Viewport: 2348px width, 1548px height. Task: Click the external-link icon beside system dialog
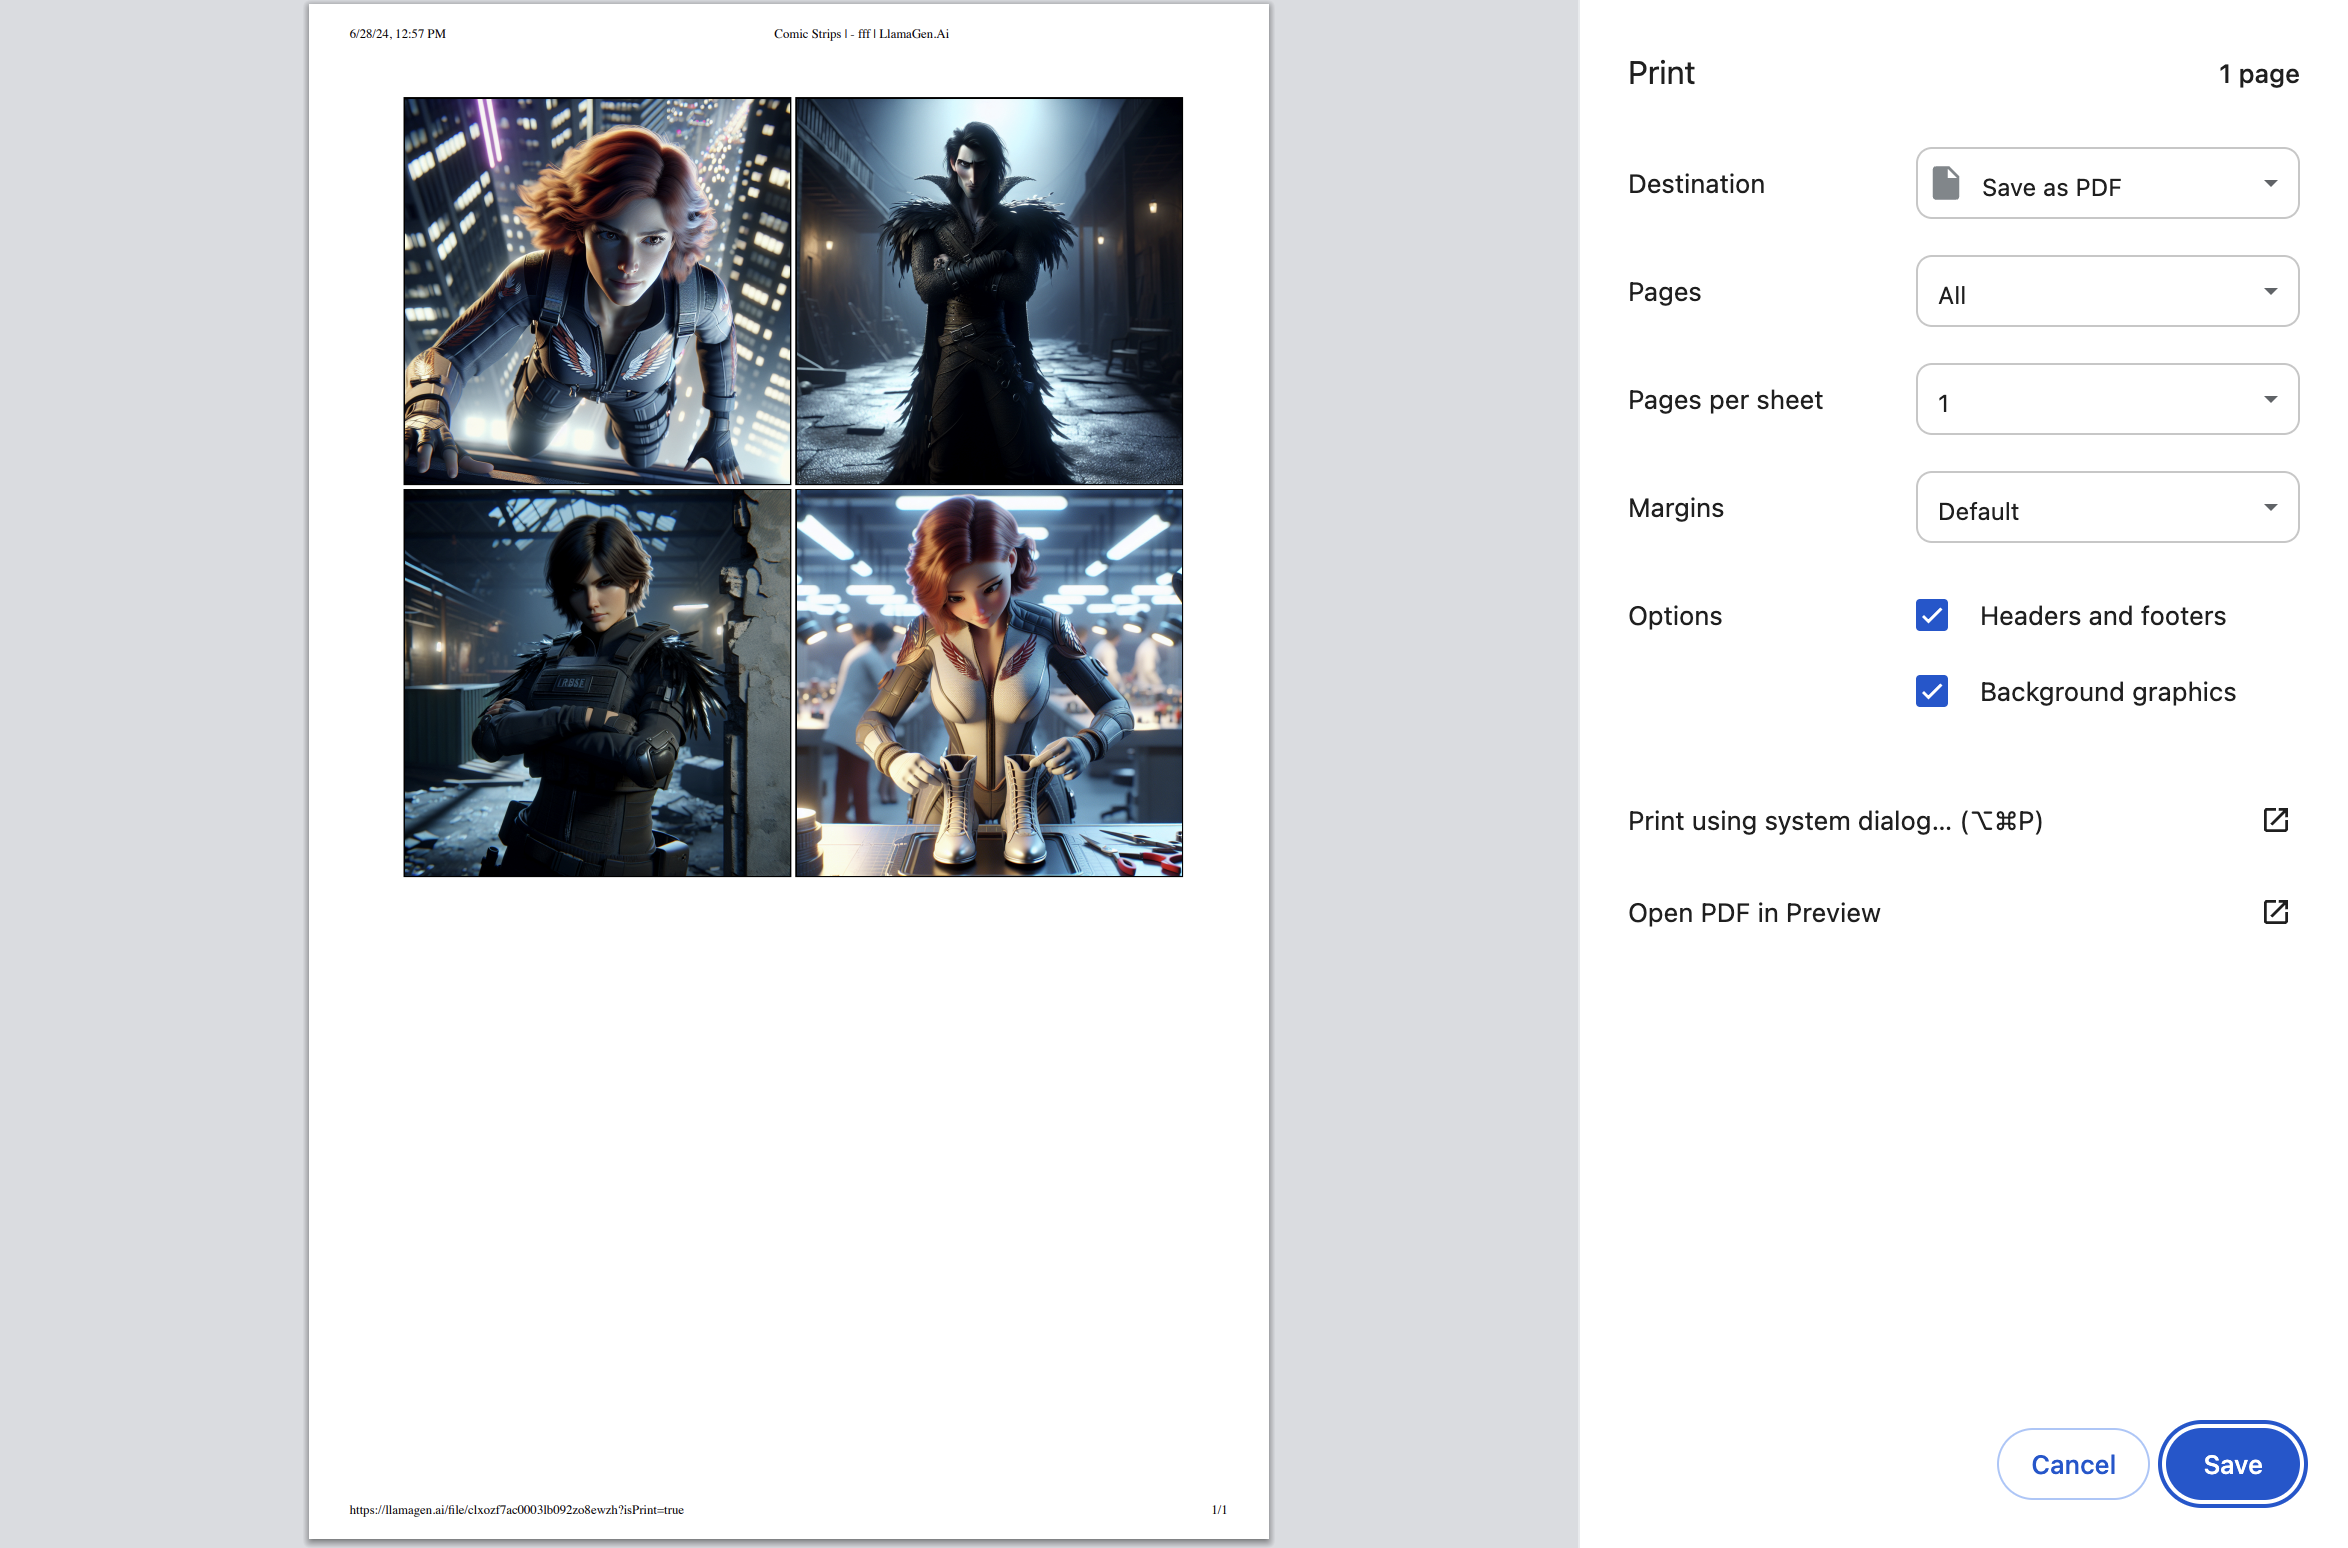[x=2275, y=820]
